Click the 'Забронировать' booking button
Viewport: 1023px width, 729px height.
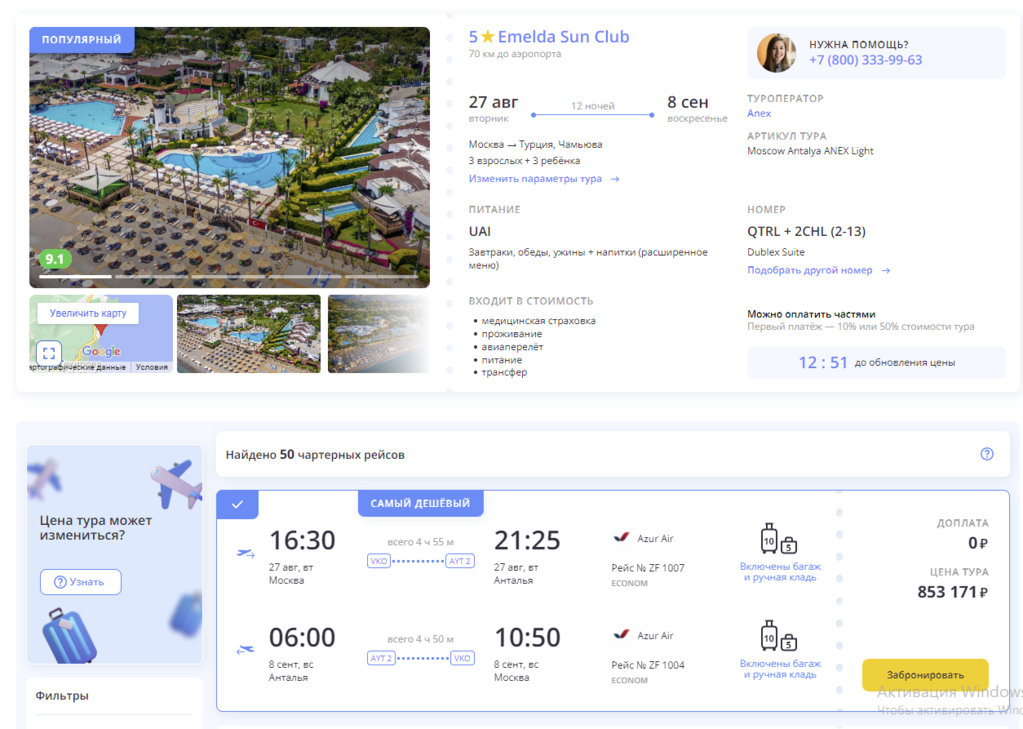click(x=925, y=675)
